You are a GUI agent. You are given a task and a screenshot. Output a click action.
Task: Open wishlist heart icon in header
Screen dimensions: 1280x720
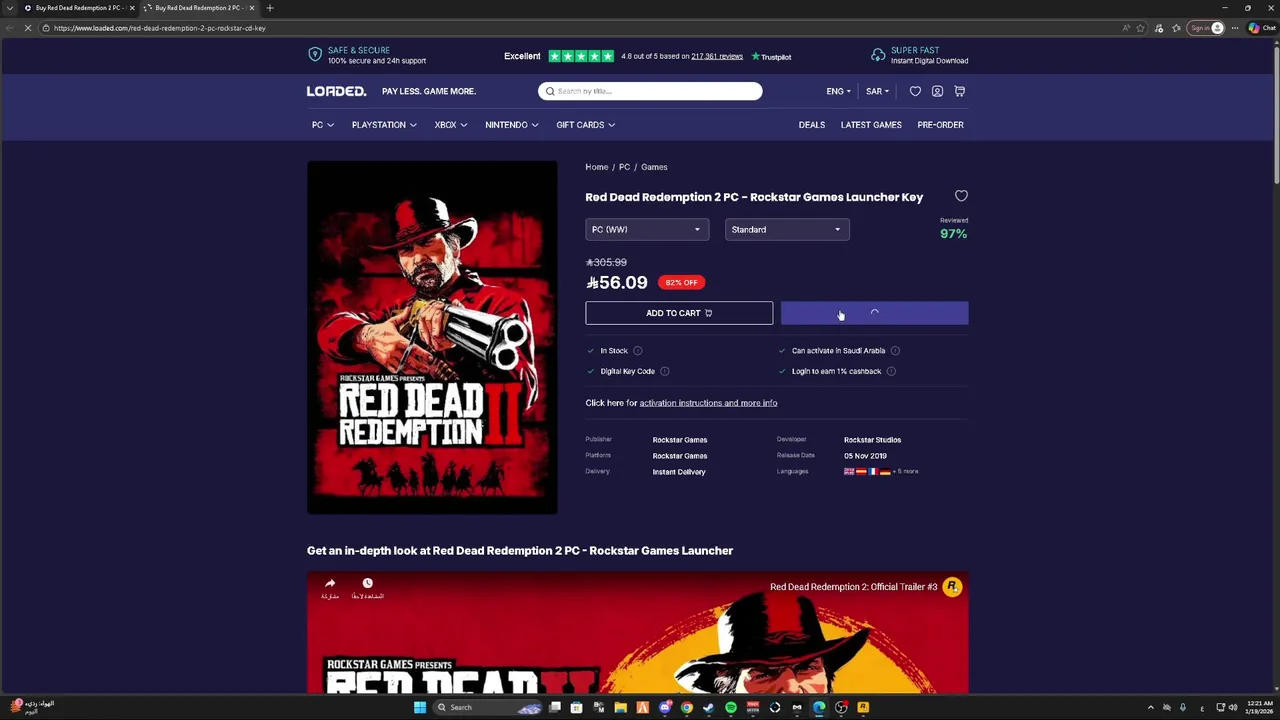tap(915, 91)
